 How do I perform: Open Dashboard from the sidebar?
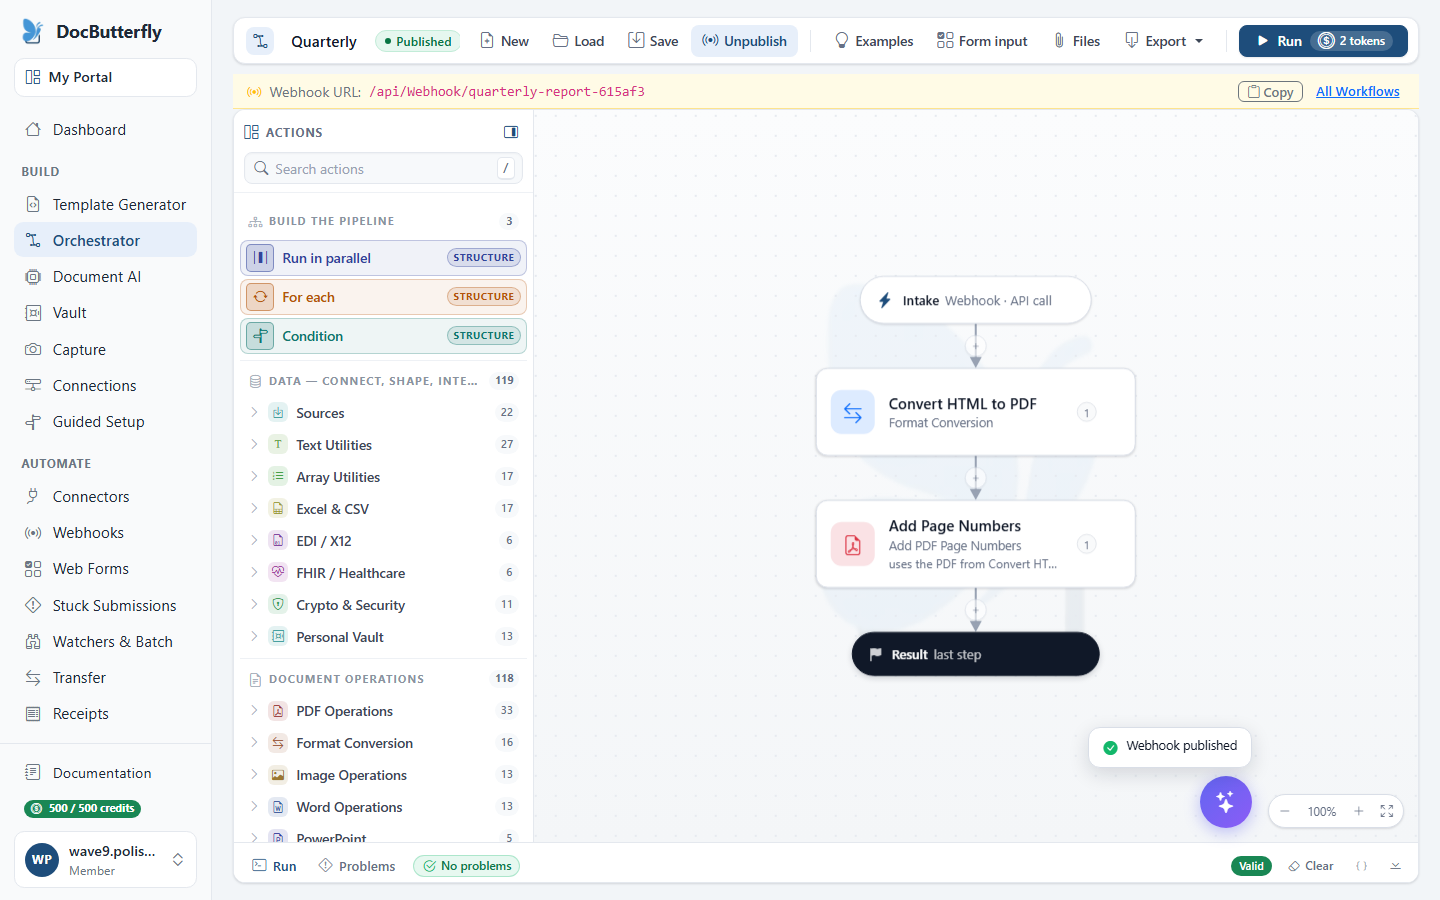[x=105, y=130]
